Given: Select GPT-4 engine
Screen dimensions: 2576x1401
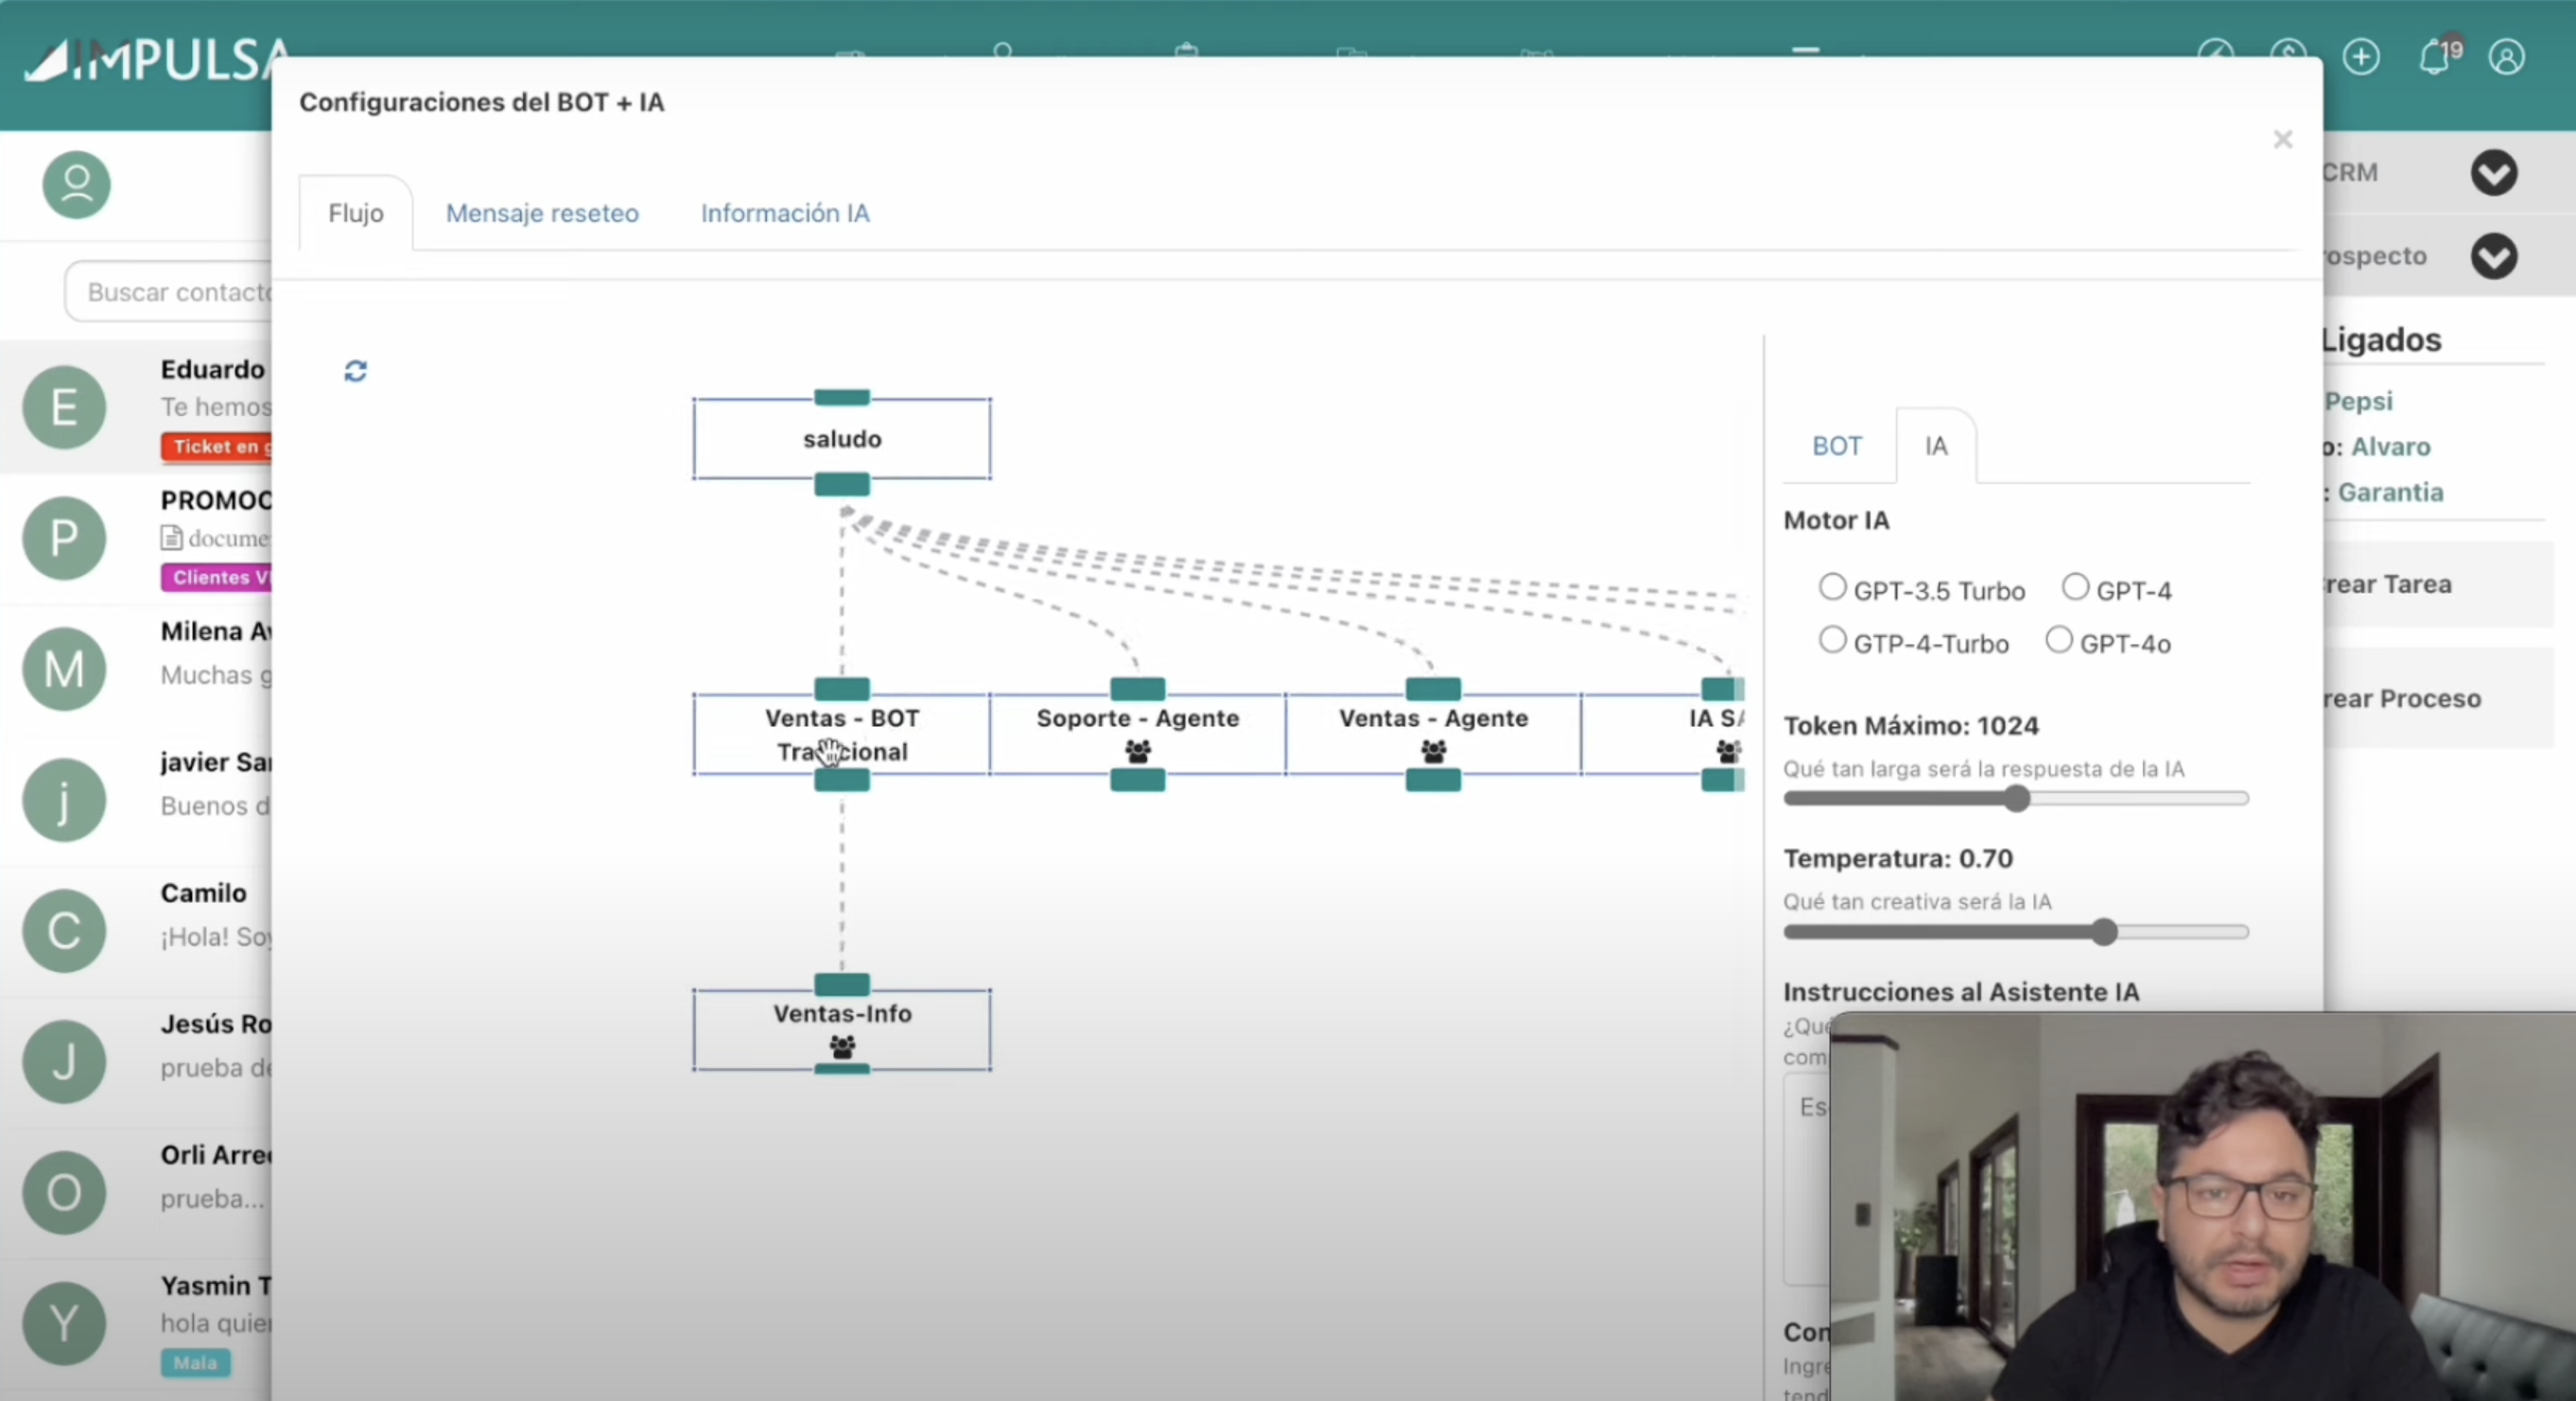Looking at the screenshot, I should pos(2075,587).
